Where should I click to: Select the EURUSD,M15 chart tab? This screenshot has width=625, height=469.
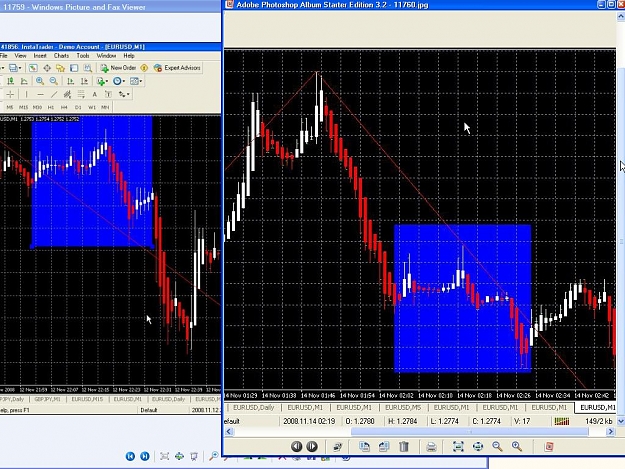[x=87, y=399]
